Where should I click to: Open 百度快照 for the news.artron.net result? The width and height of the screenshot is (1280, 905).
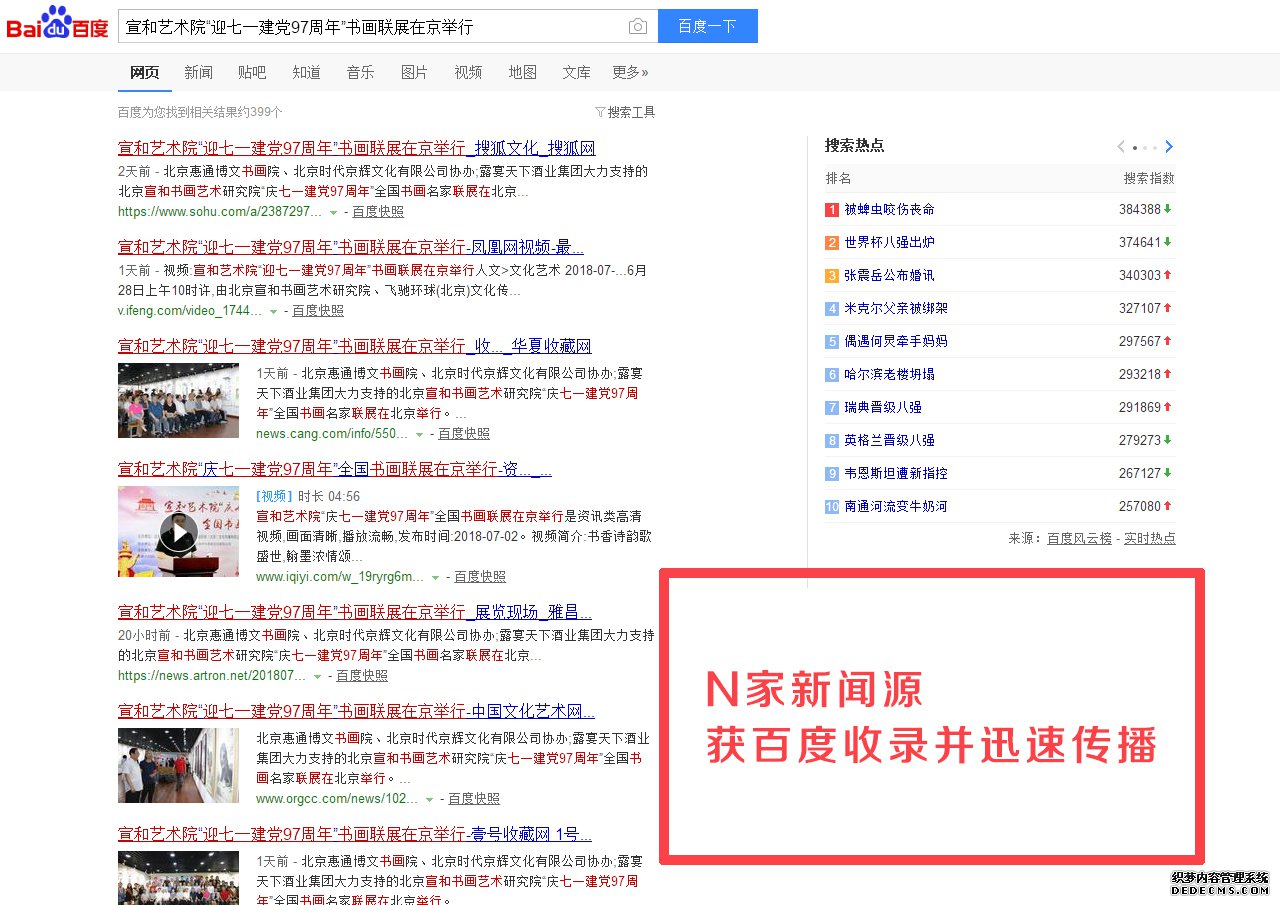point(362,676)
